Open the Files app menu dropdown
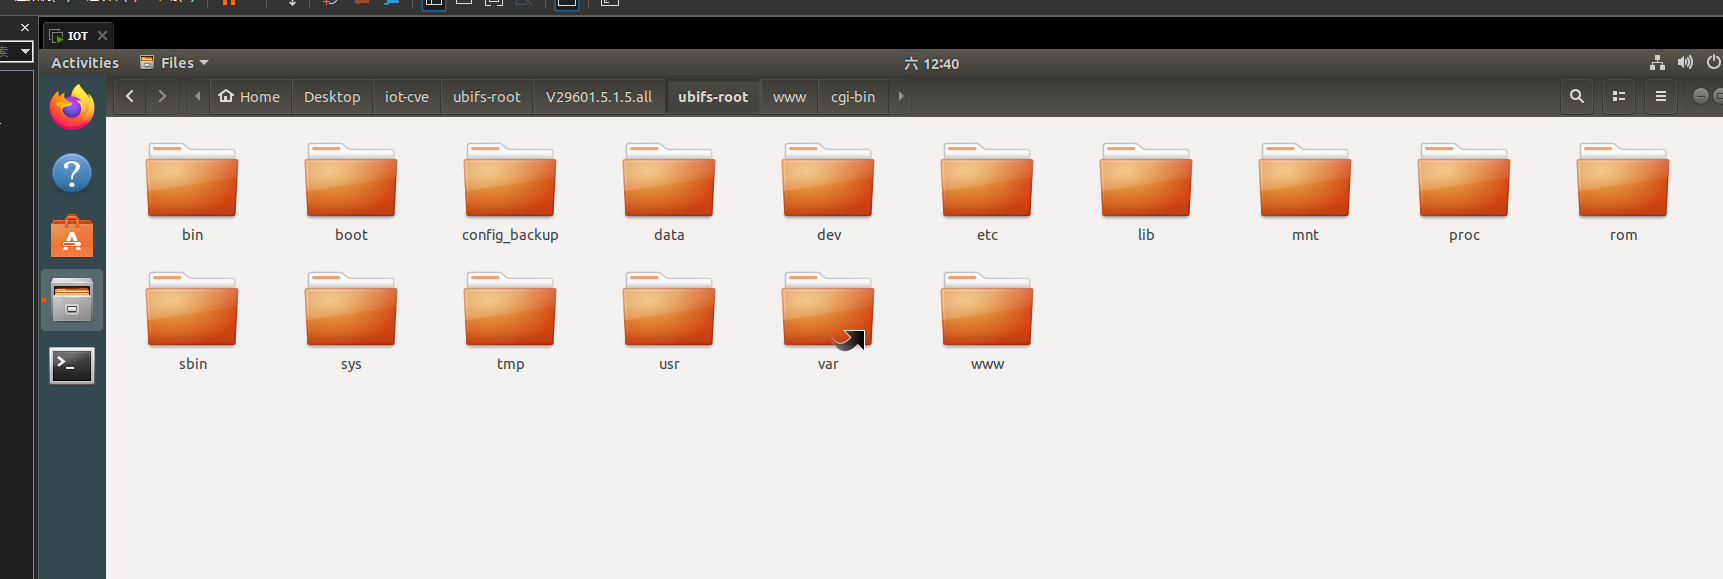1723x579 pixels. [x=175, y=63]
